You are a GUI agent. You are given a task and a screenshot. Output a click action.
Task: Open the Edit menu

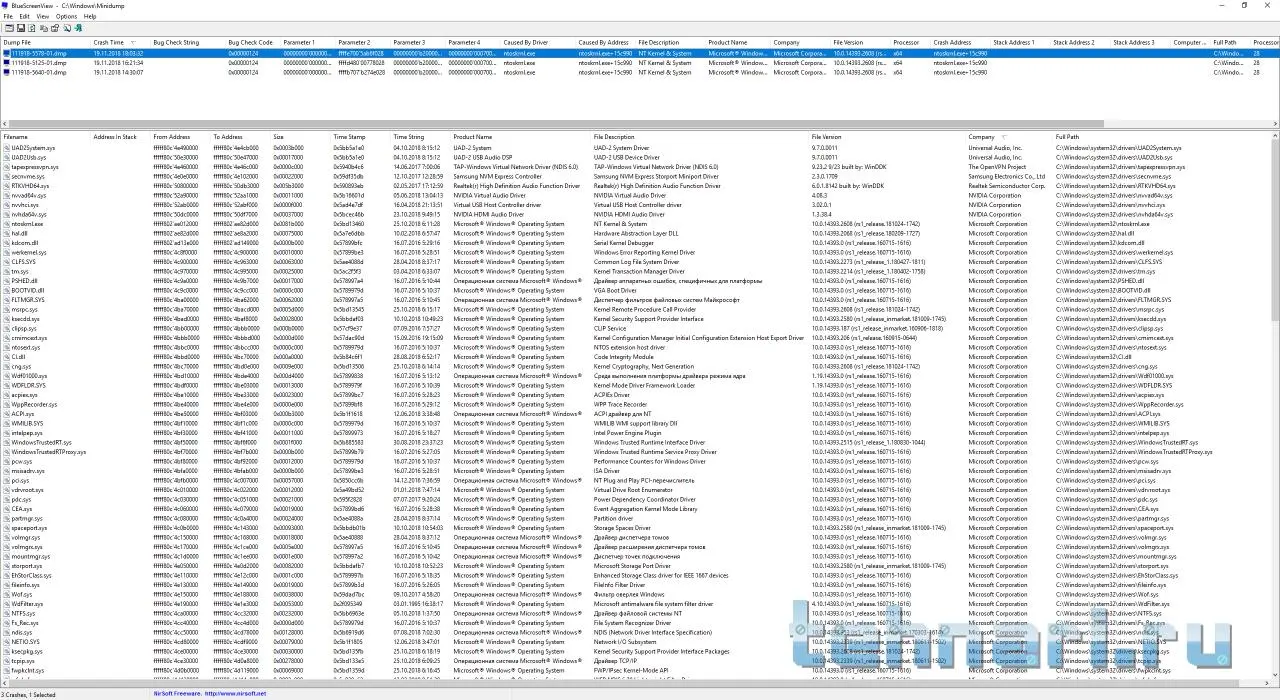coord(25,17)
